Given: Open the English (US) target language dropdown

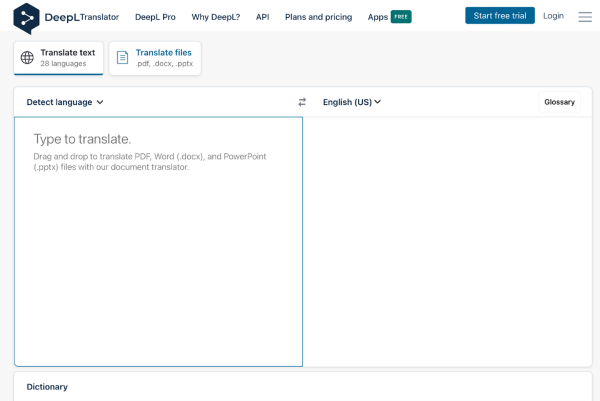Looking at the screenshot, I should tap(352, 102).
